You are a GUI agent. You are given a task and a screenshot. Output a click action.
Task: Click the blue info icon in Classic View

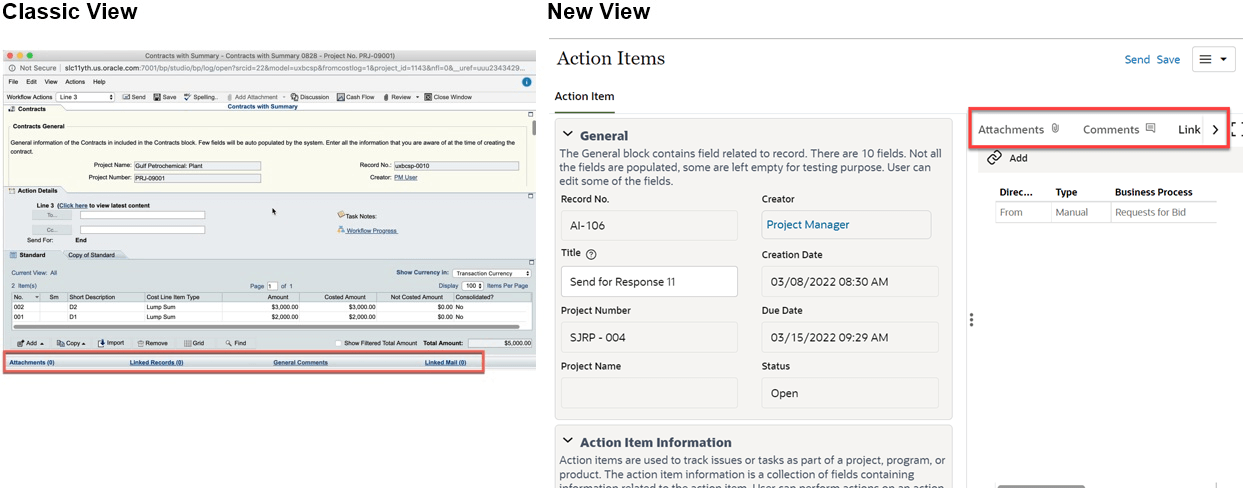[x=527, y=82]
